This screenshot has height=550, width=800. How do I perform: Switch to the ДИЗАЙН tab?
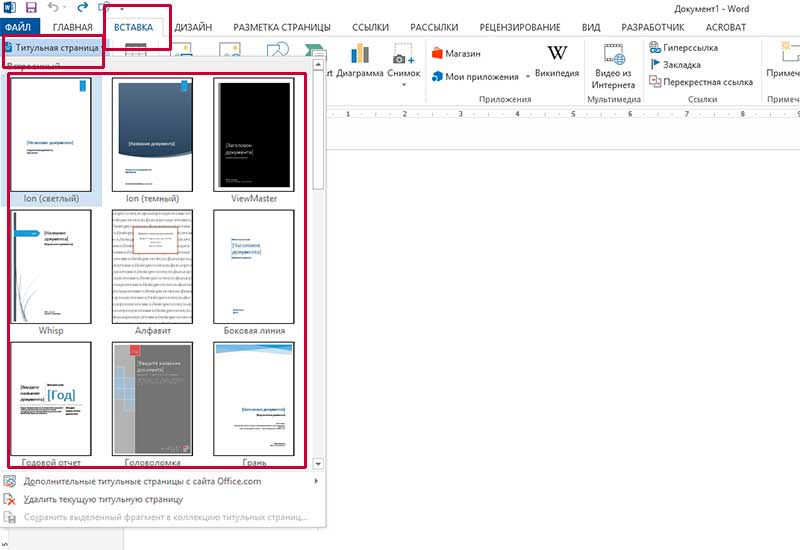tap(193, 27)
